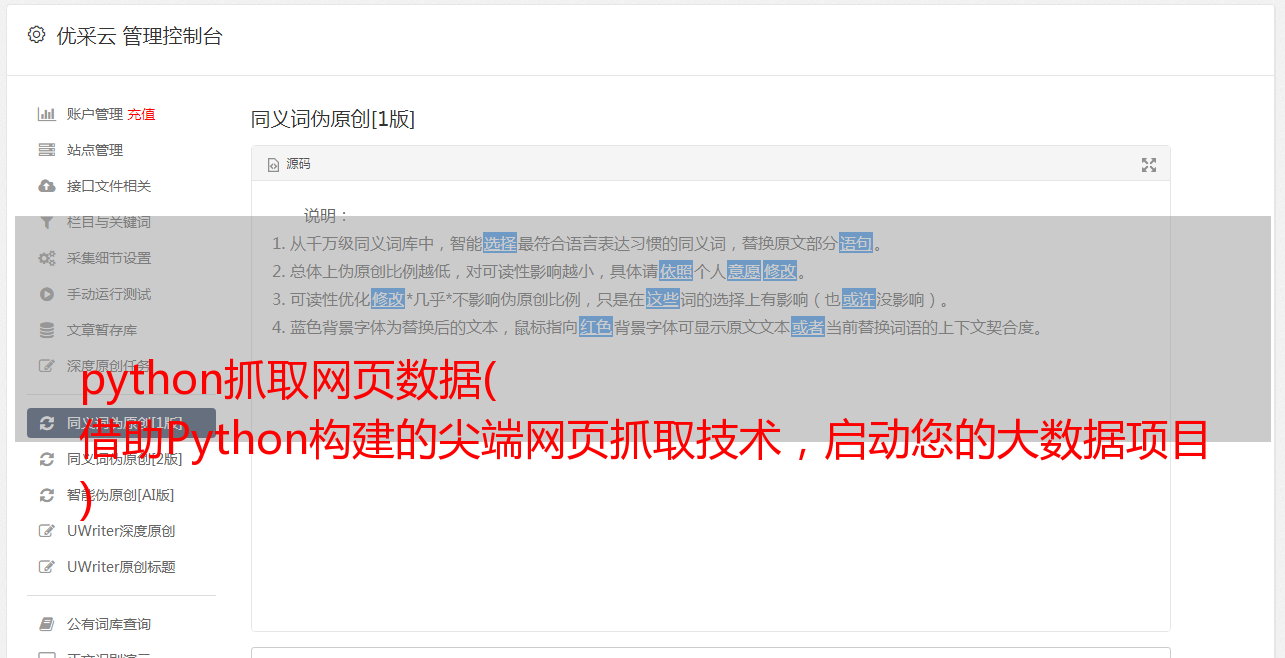
Task: Click the bar chart icon for 账户管理
Action: 46,114
